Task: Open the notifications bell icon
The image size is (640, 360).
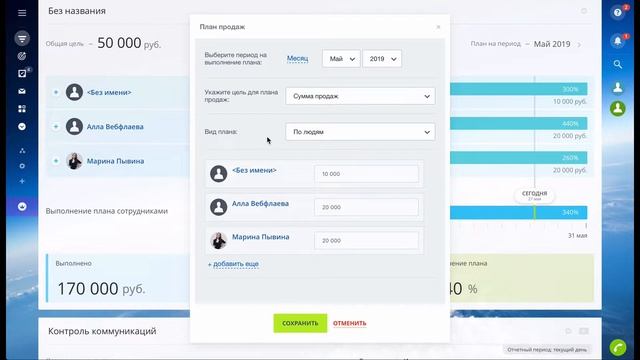Action: [618, 41]
